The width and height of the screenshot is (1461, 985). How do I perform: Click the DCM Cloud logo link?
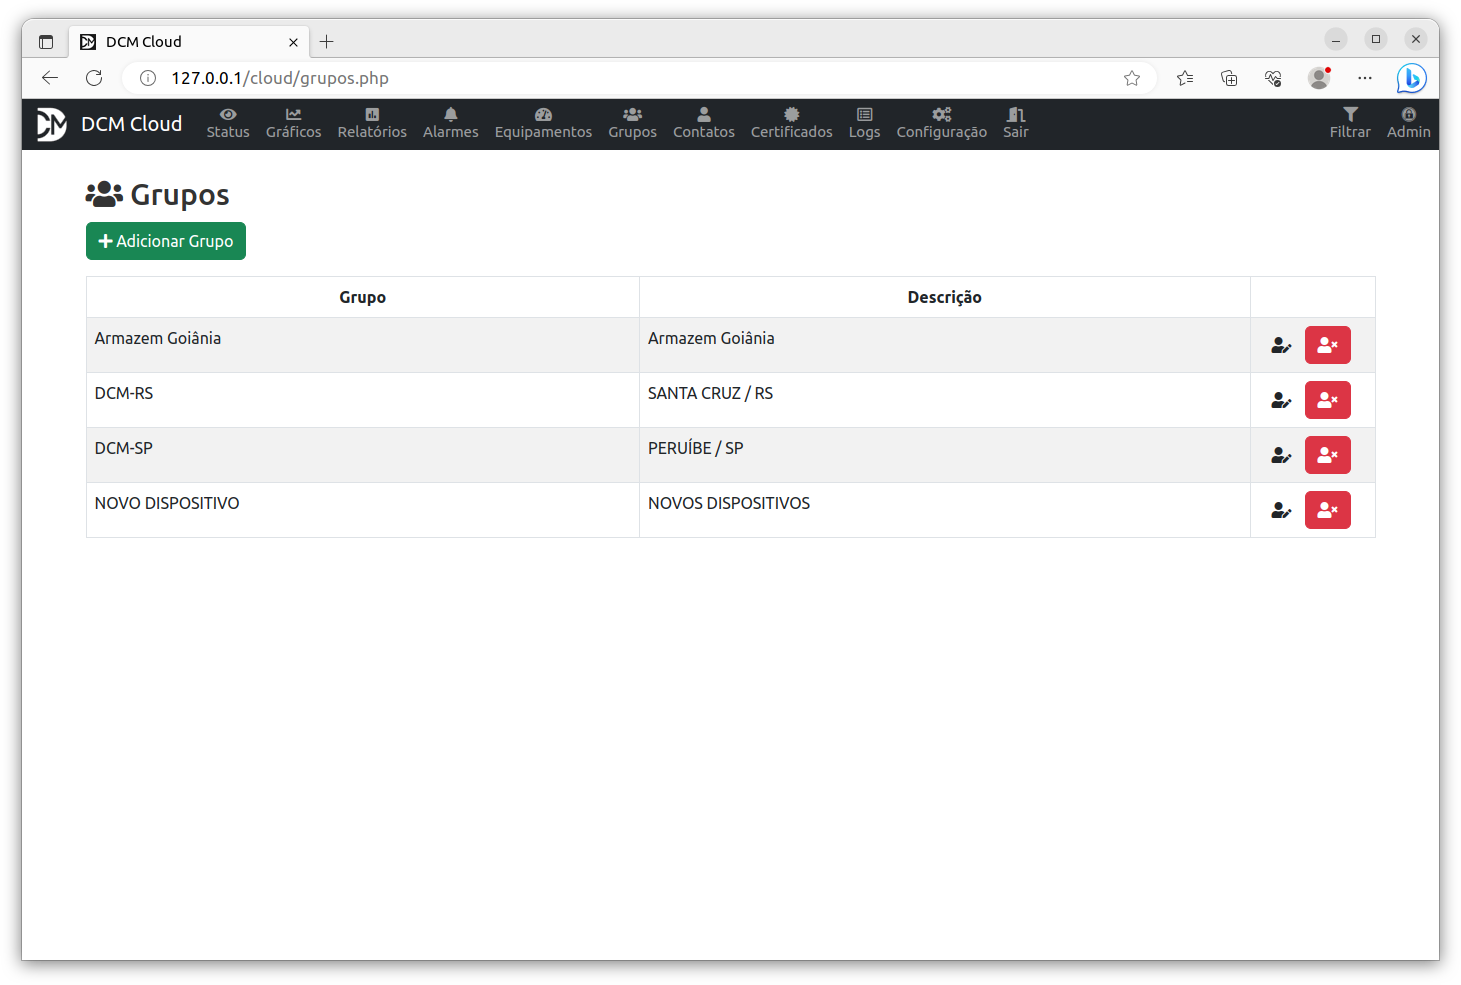[111, 123]
